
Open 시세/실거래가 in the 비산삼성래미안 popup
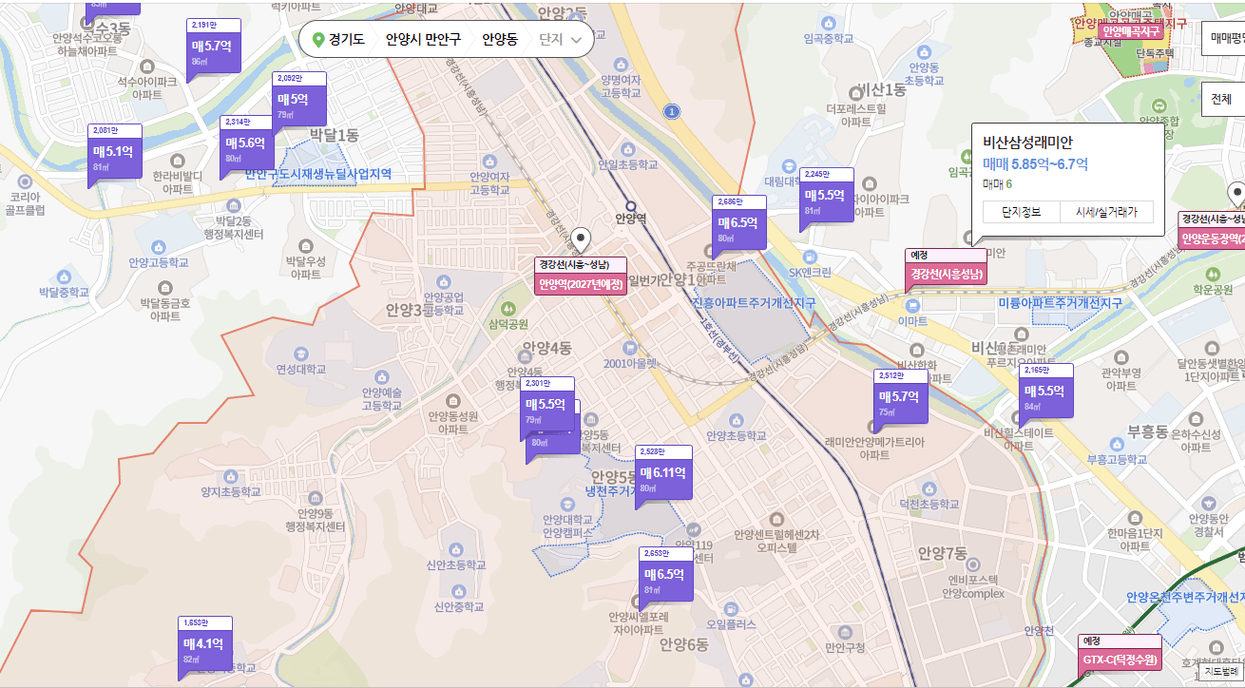pos(1106,212)
